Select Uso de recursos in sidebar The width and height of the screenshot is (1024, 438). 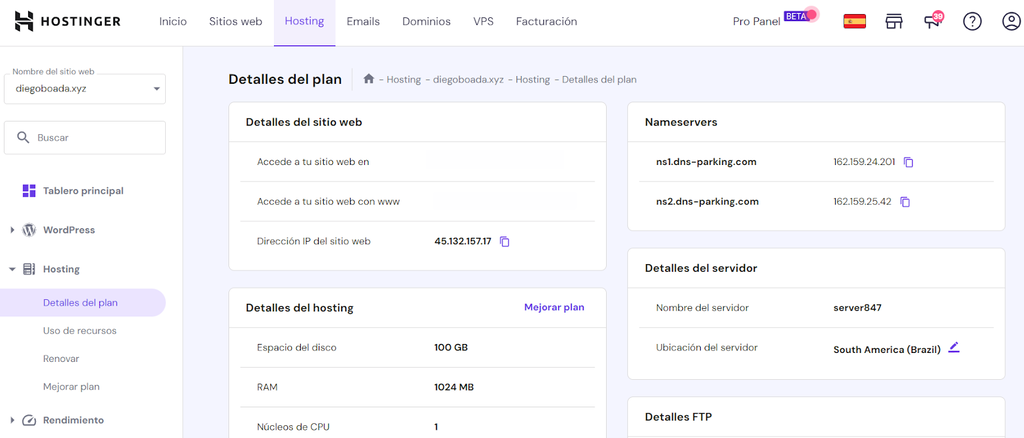click(79, 331)
